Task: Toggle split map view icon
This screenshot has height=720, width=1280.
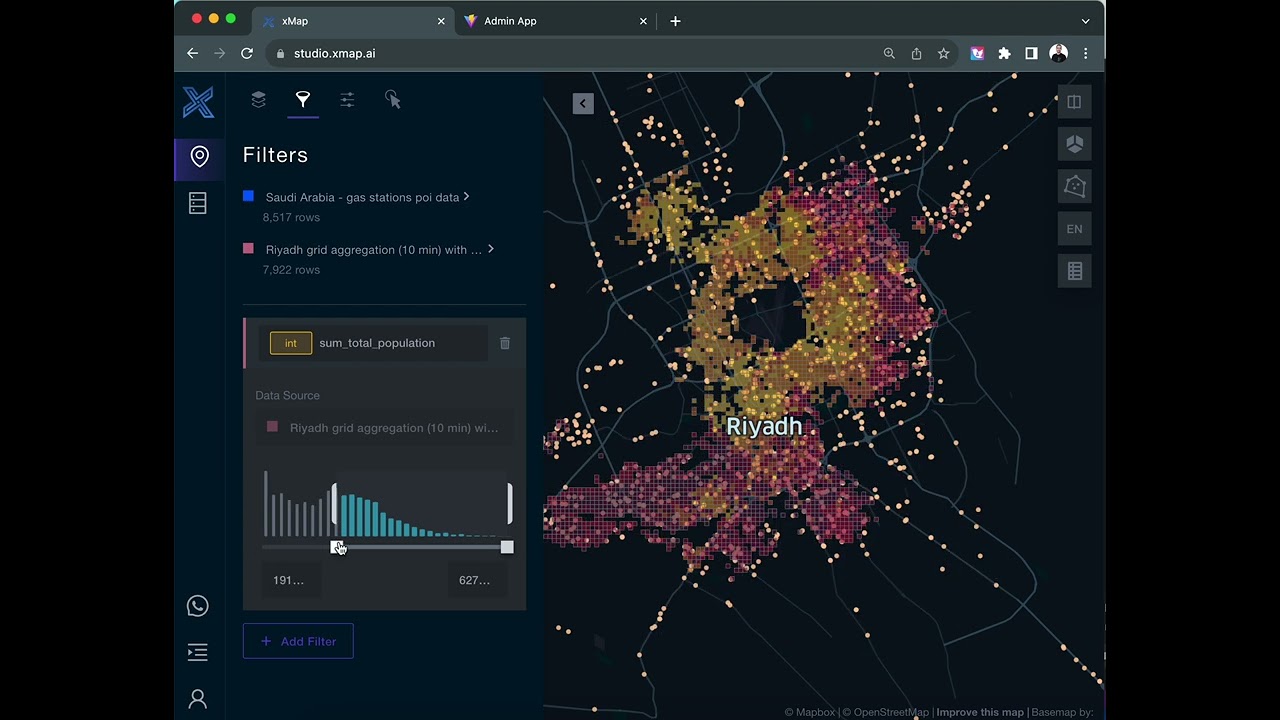Action: (x=1074, y=102)
